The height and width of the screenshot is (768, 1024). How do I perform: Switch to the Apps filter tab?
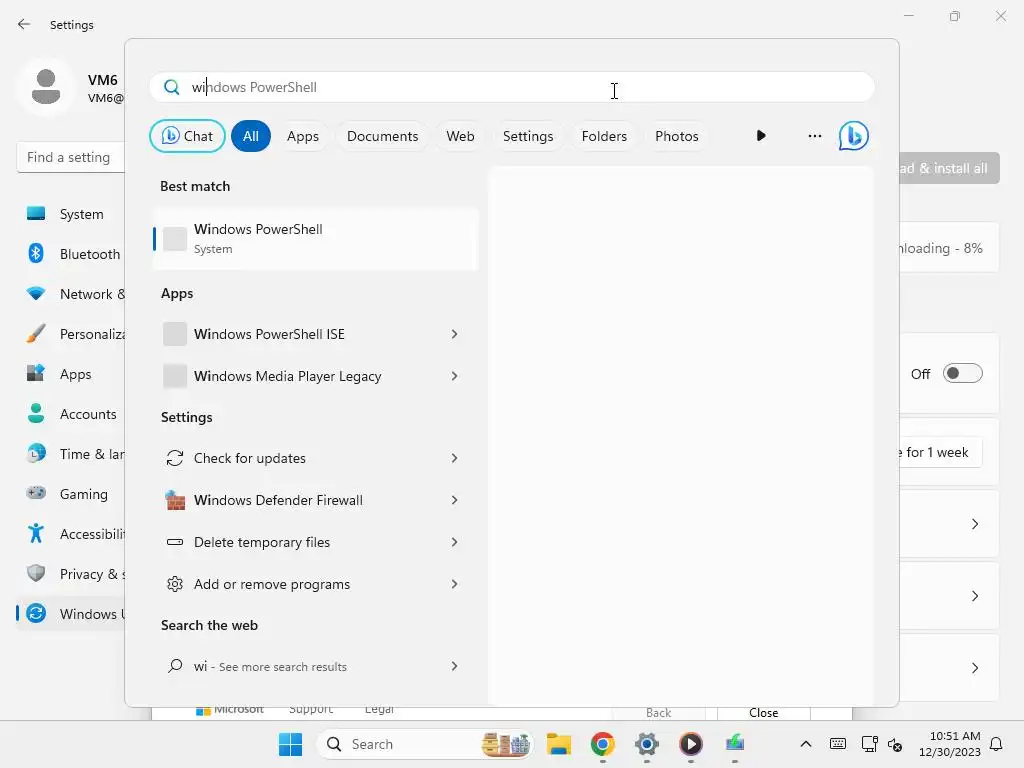pyautogui.click(x=302, y=136)
